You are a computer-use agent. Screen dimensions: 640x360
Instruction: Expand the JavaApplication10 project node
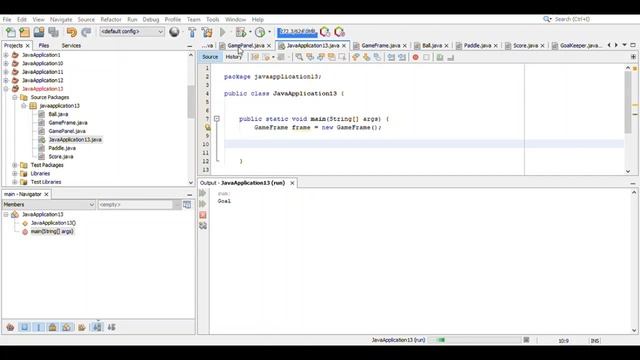tap(6, 63)
